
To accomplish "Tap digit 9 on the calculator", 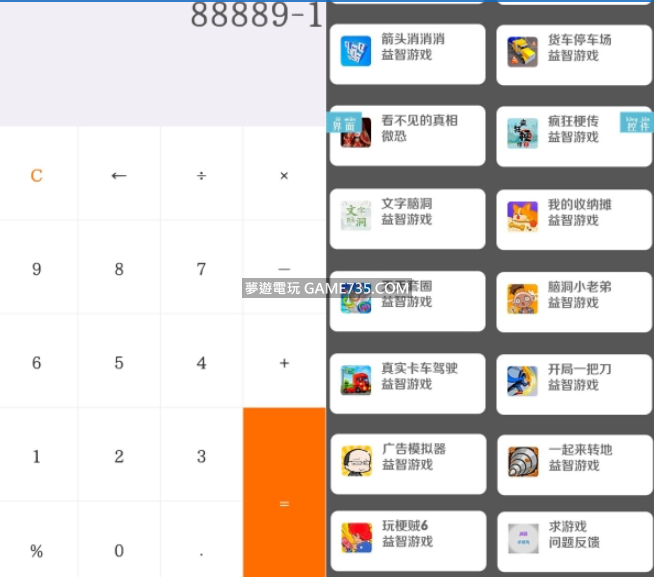I will pyautogui.click(x=37, y=269).
